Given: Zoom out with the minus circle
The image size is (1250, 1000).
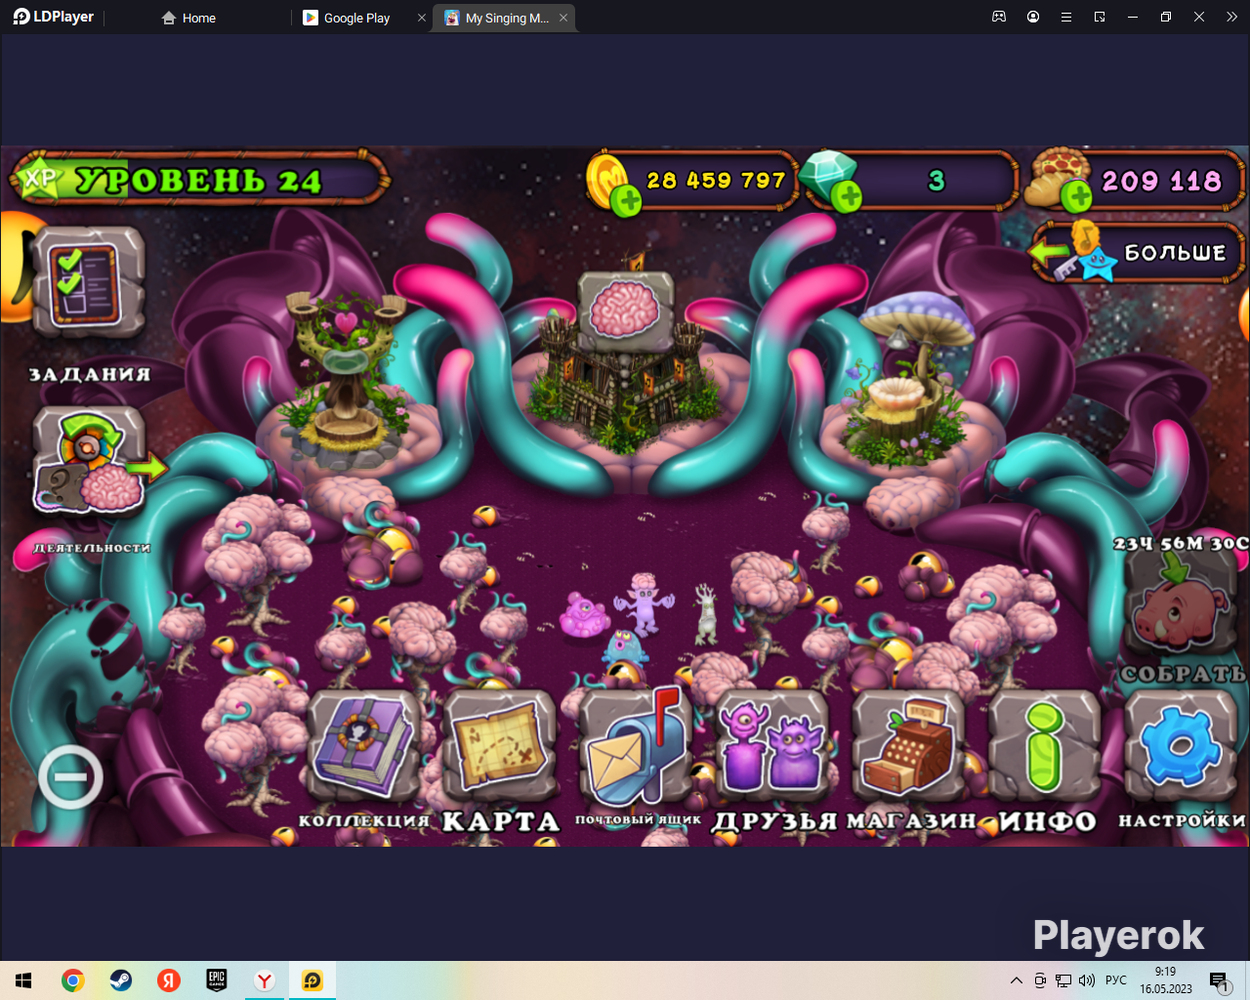Looking at the screenshot, I should 71,777.
